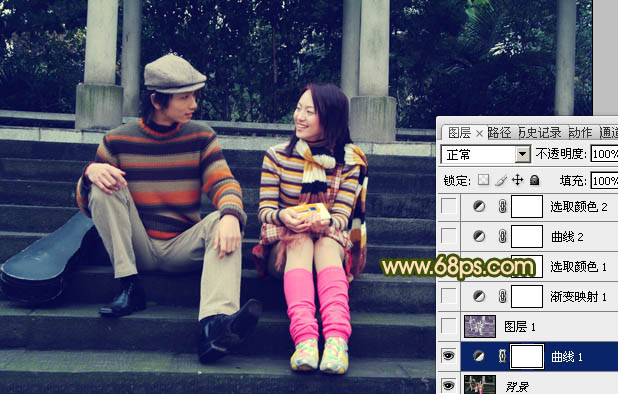Hide the 背景 layer with eye icon
The height and width of the screenshot is (394, 618).
pyautogui.click(x=449, y=385)
